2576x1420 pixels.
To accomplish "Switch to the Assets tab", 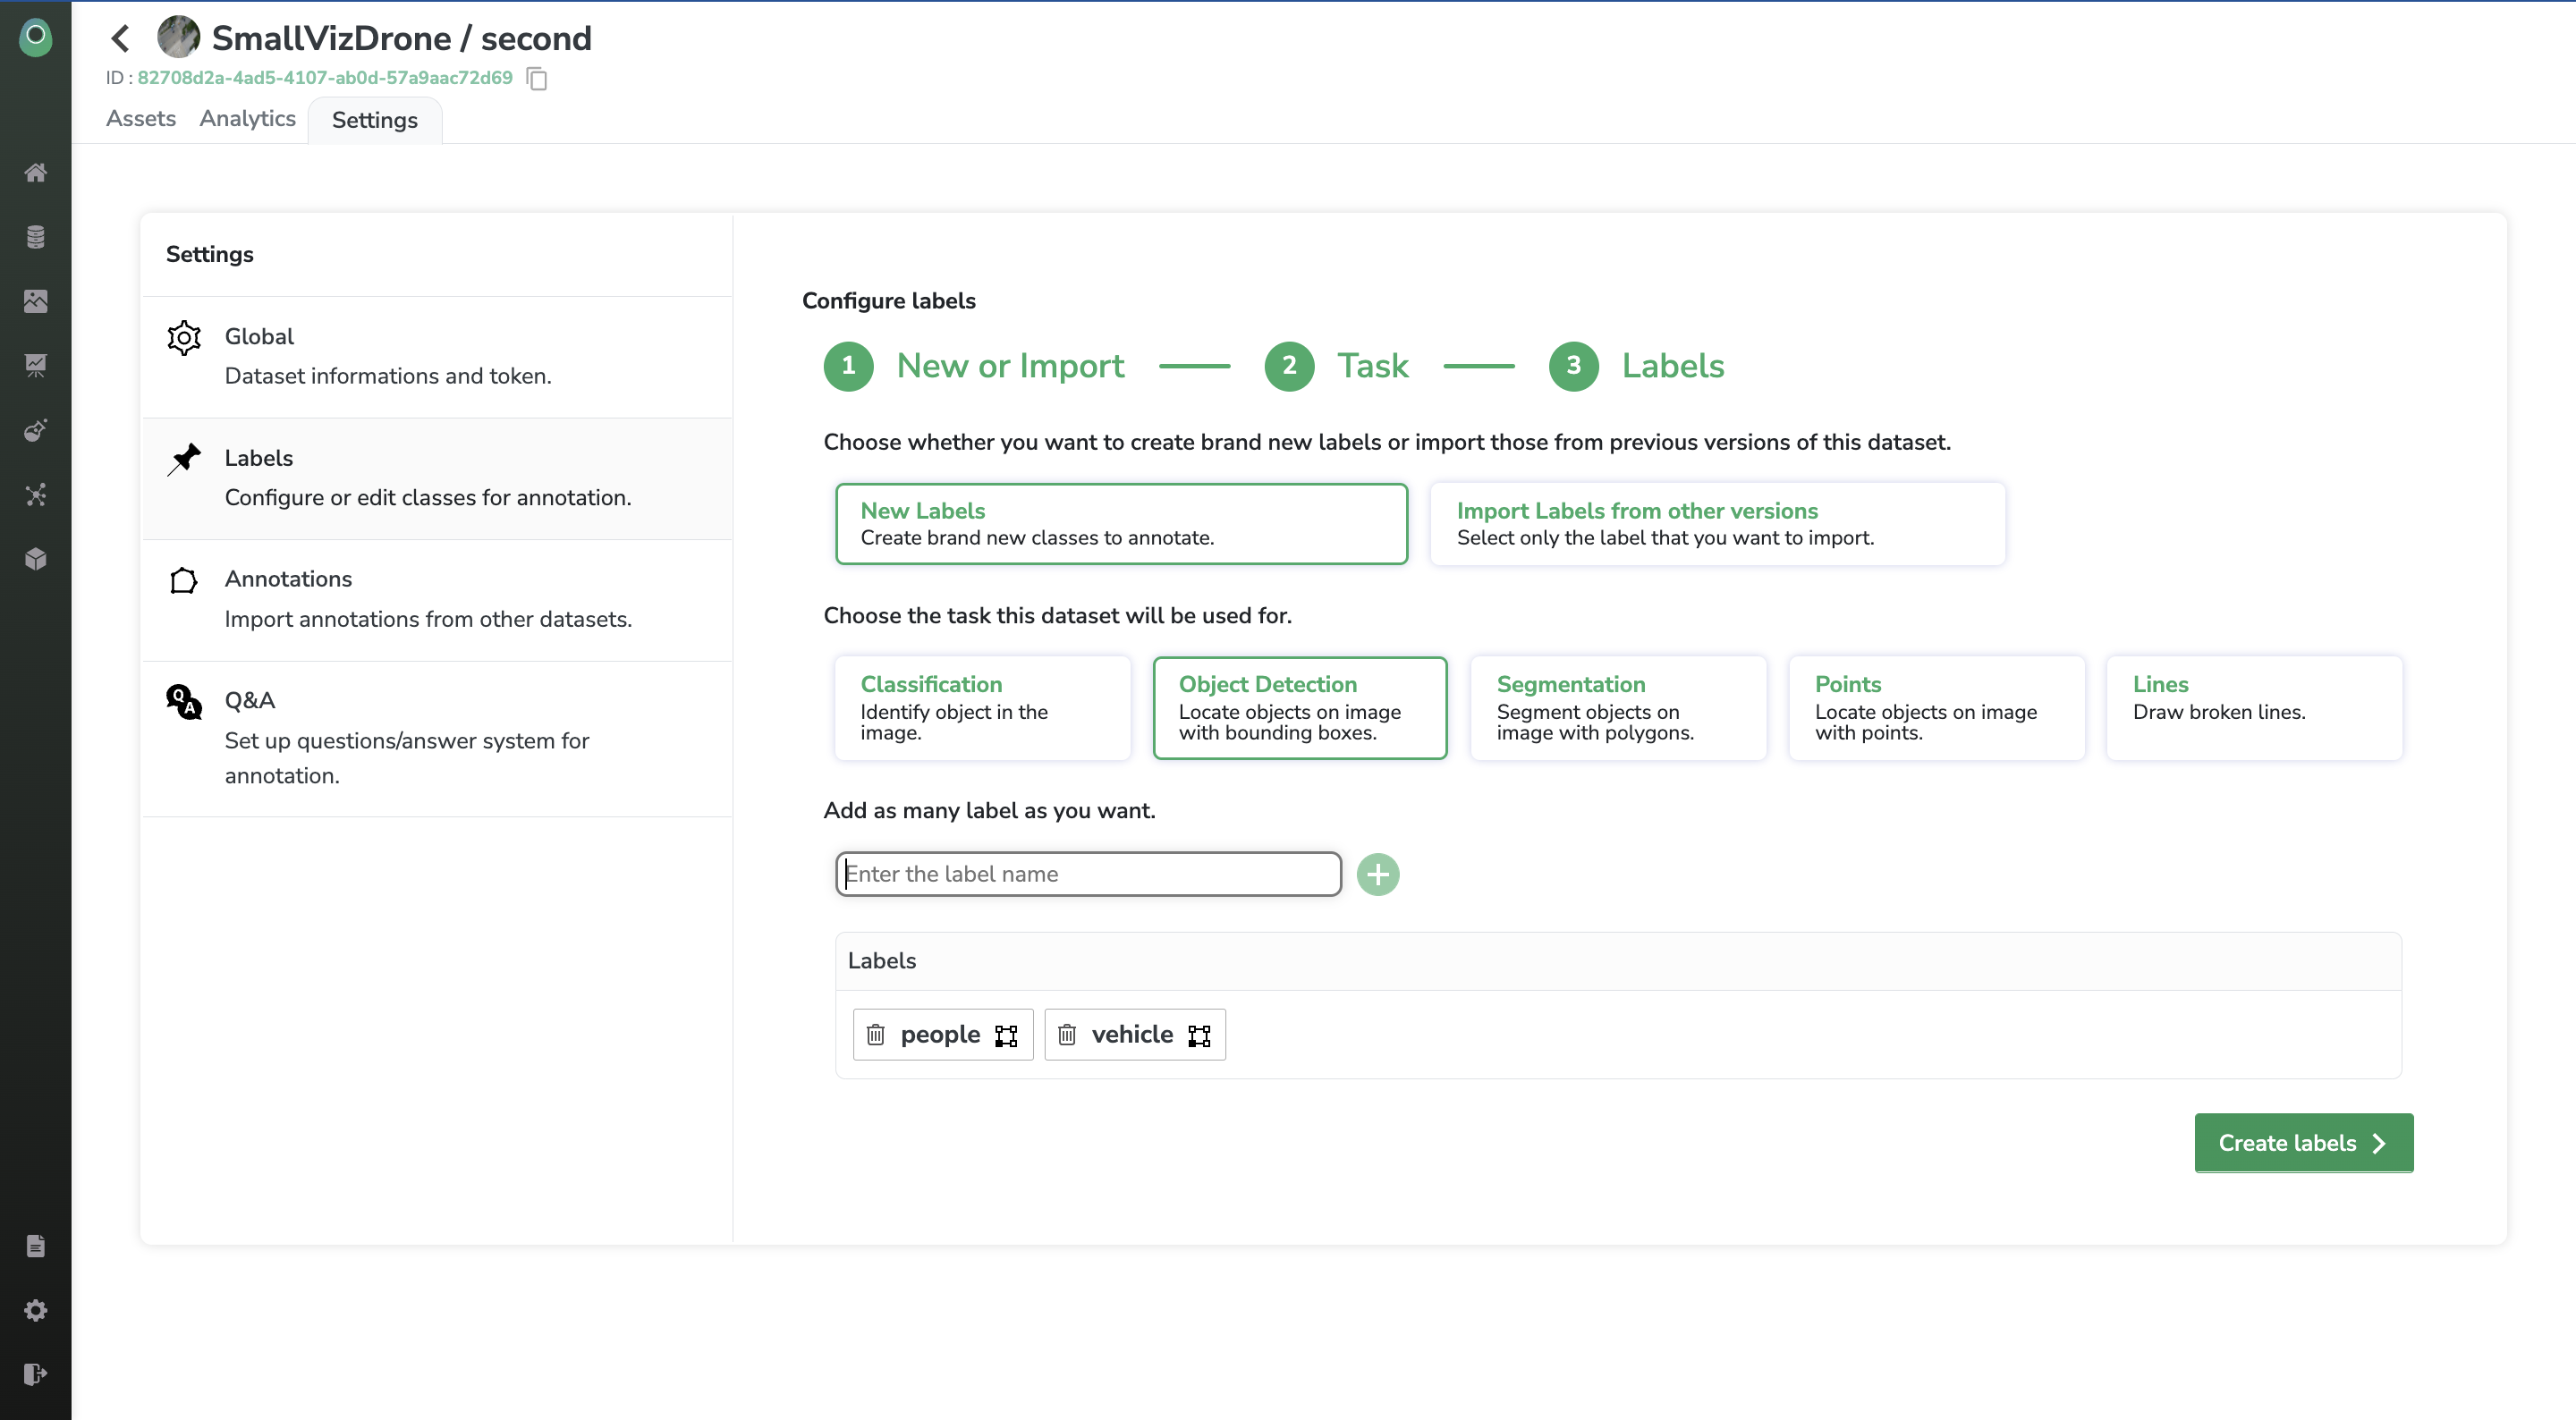I will pos(141,118).
